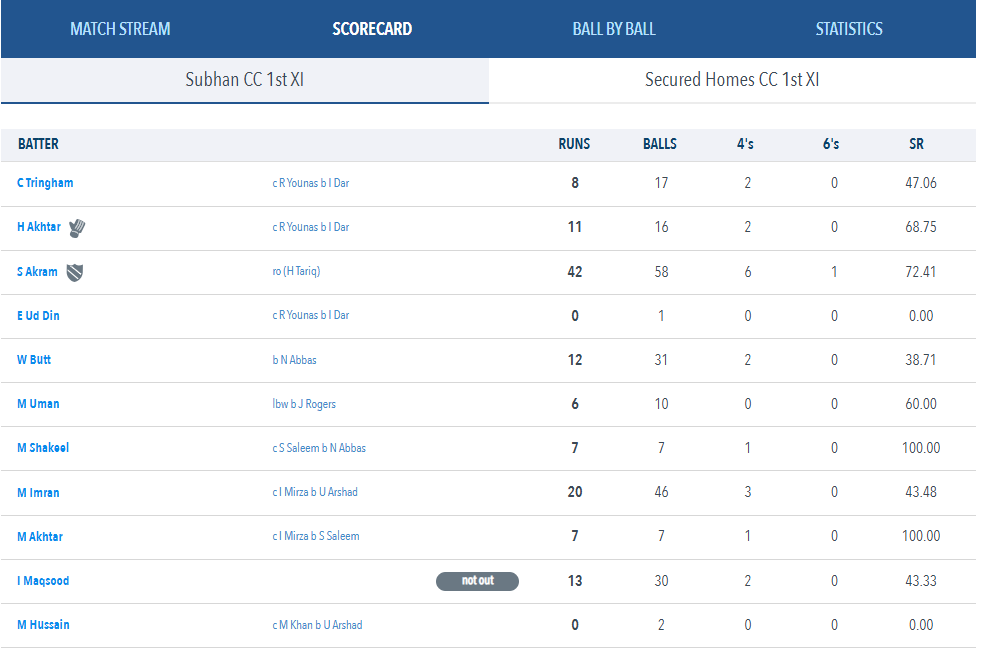Click M Hussain batter name
Image resolution: width=981 pixels, height=650 pixels.
tap(43, 625)
